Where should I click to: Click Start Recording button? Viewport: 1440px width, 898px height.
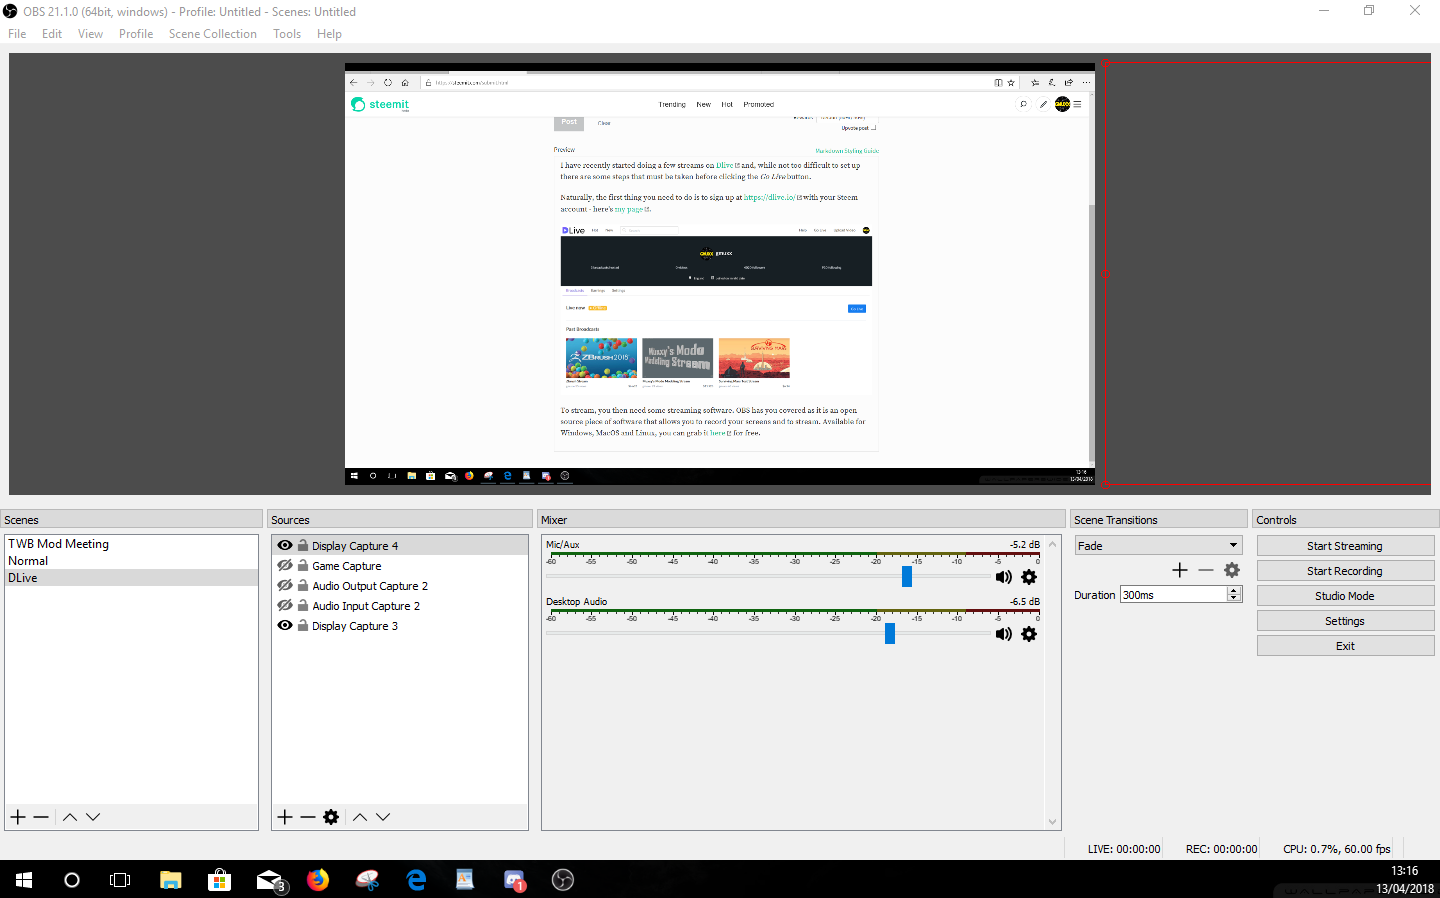tap(1345, 571)
